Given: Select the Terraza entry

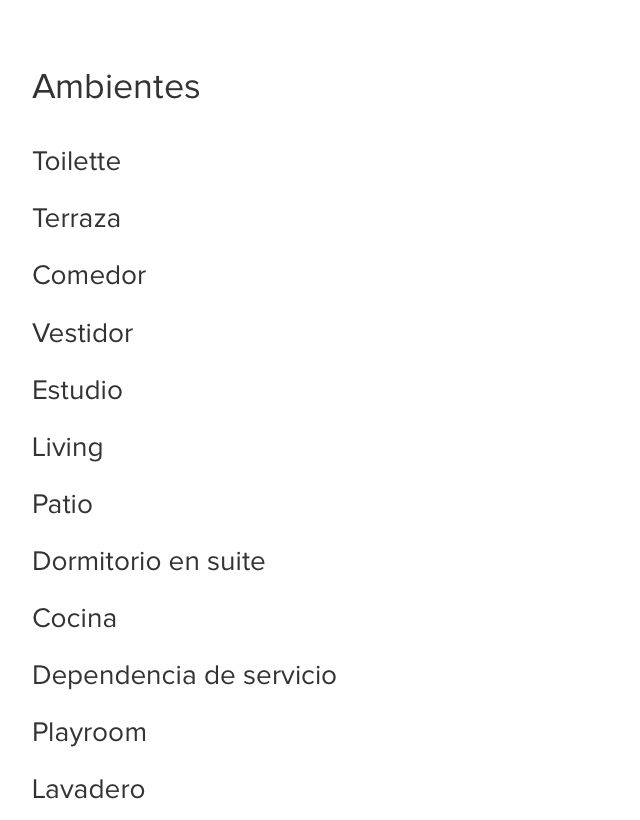Looking at the screenshot, I should [x=76, y=218].
